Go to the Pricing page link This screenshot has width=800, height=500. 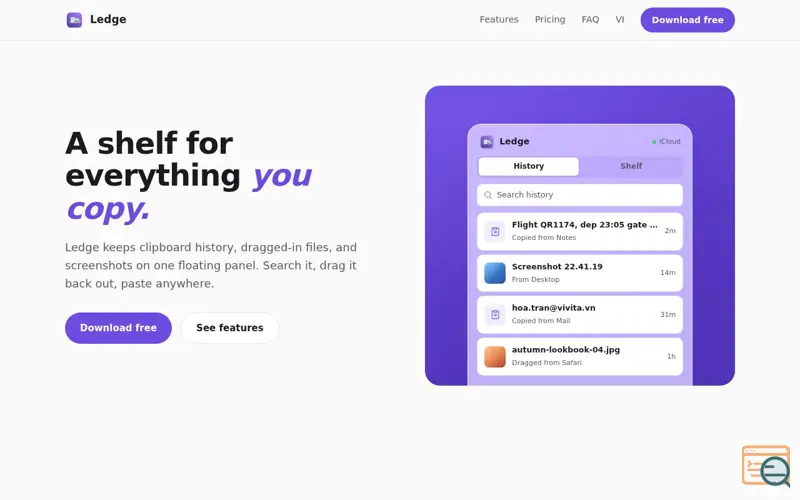point(549,19)
